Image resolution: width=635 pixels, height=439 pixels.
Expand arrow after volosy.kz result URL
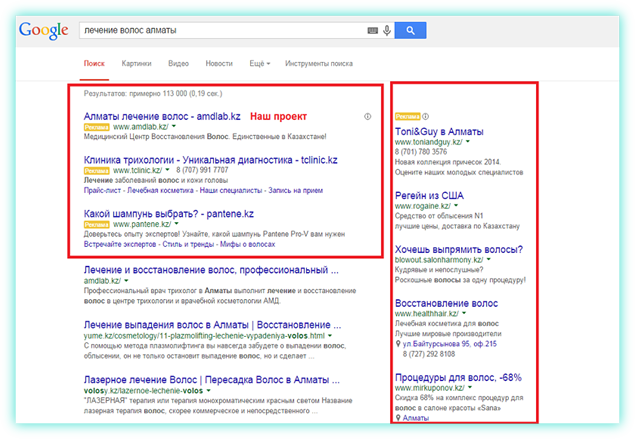209,390
